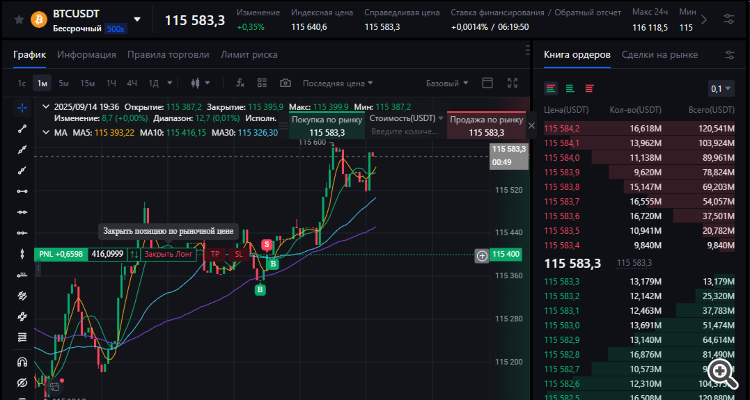Show asks-only red order book view
The width and height of the screenshot is (750, 400).
[x=589, y=89]
